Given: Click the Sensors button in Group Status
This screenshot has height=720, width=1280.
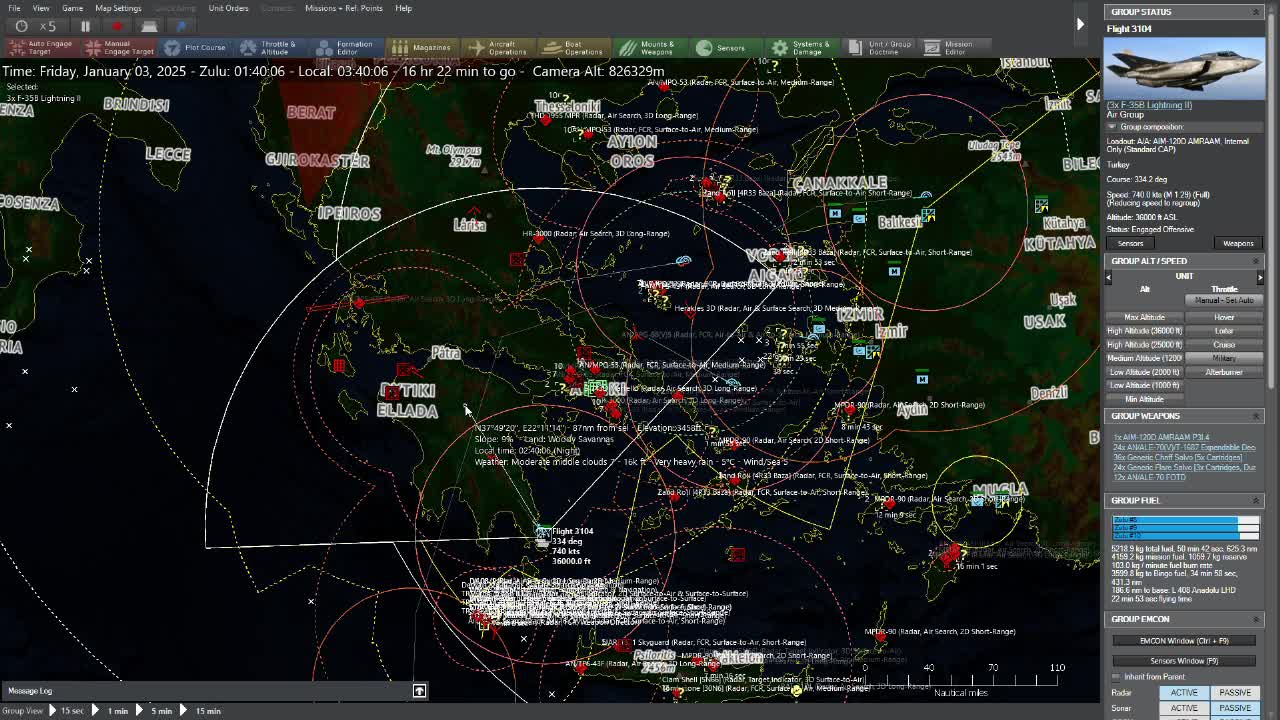Looking at the screenshot, I should tap(1130, 243).
